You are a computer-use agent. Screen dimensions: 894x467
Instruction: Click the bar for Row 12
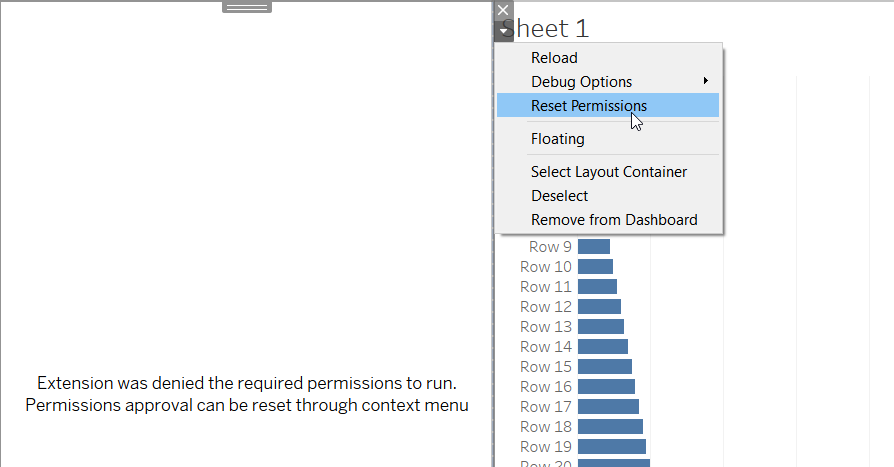click(599, 307)
